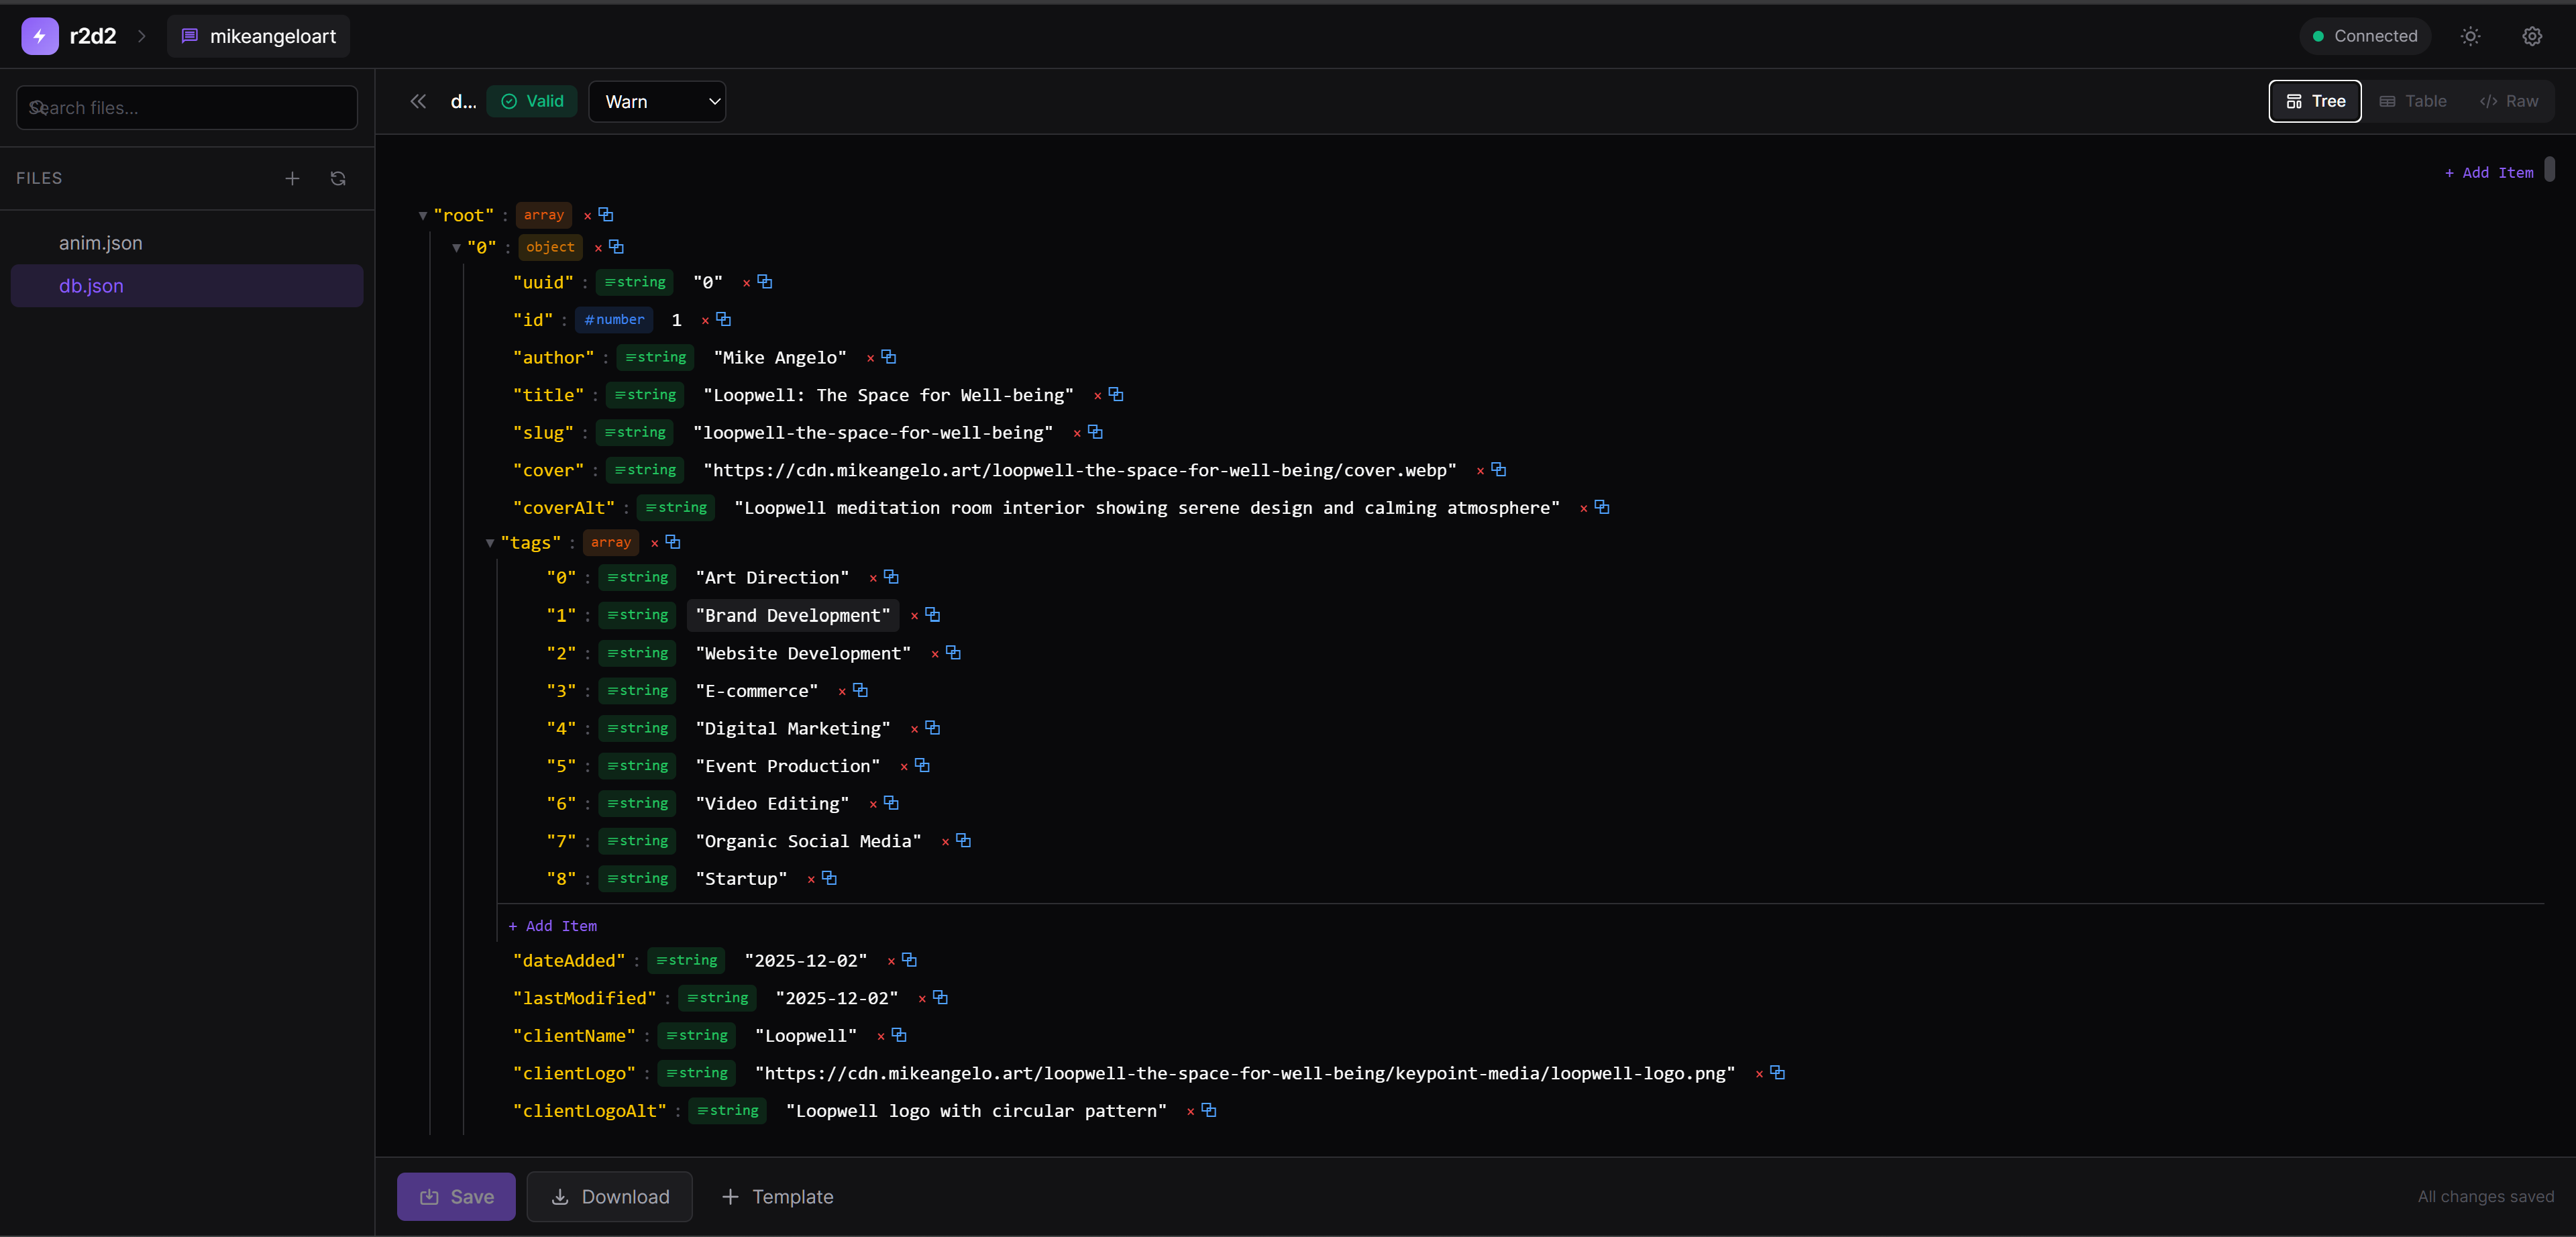Delete the uuid field
Viewport: 2576px width, 1237px height.
746,284
